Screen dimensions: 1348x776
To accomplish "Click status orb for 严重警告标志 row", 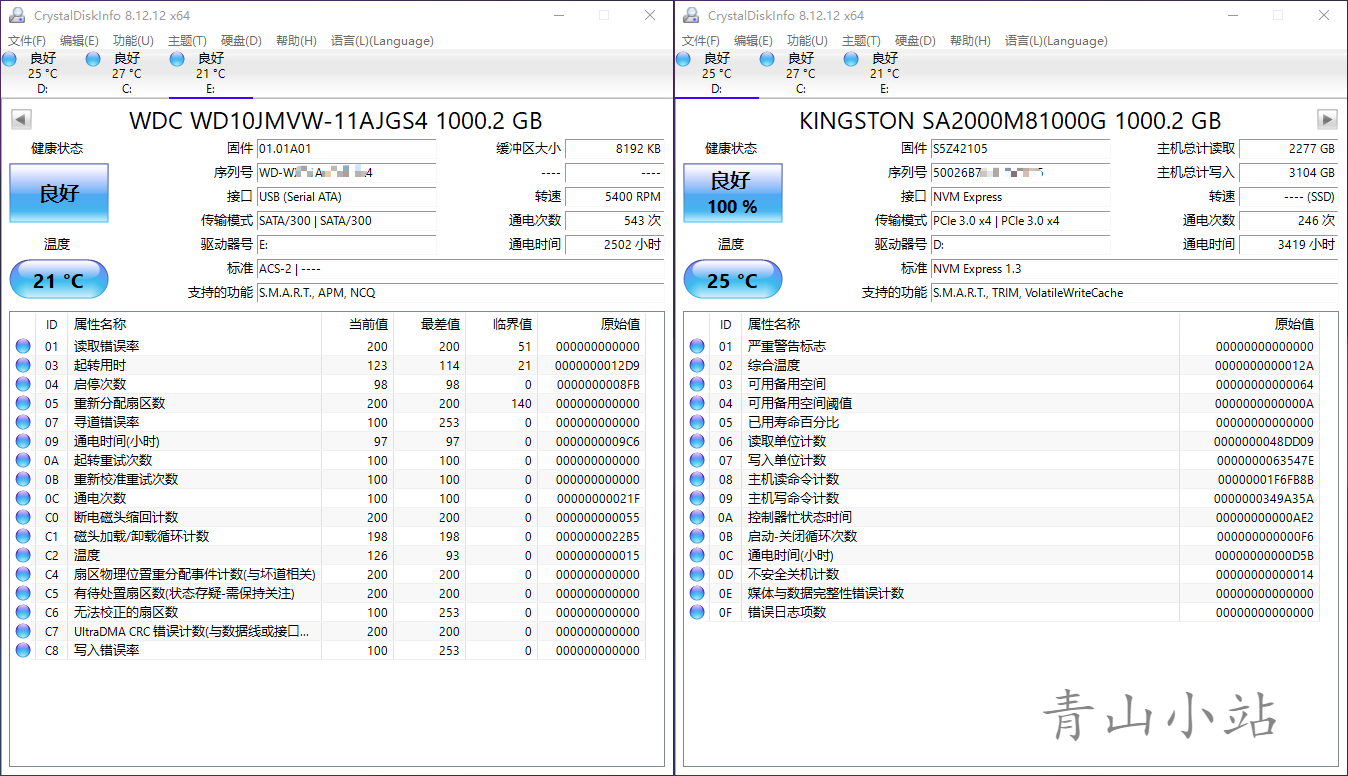I will 697,346.
